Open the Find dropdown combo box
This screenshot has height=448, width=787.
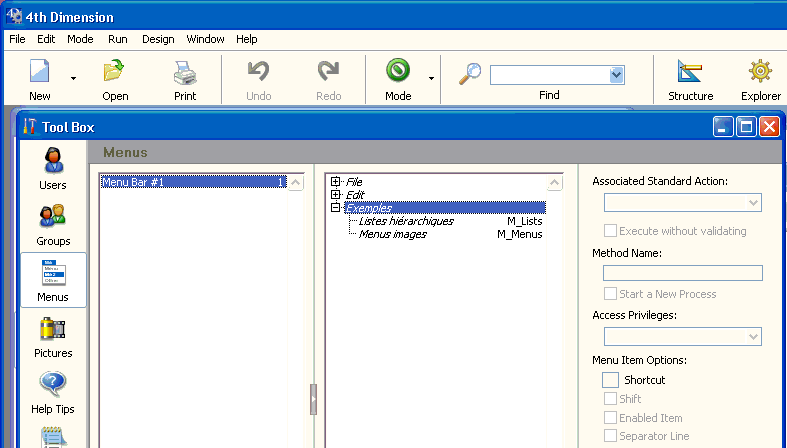616,75
